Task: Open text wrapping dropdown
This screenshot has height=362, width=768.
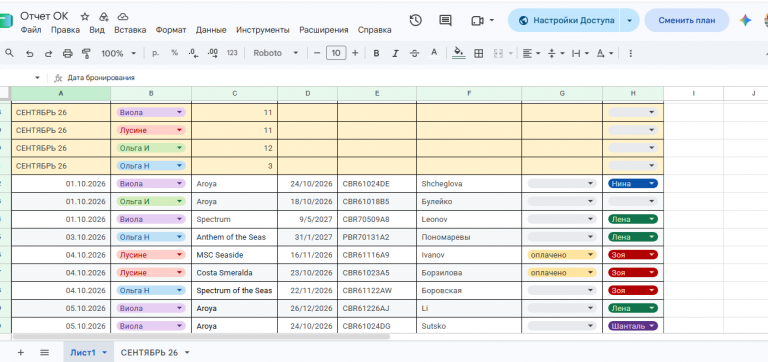Action: click(580, 53)
